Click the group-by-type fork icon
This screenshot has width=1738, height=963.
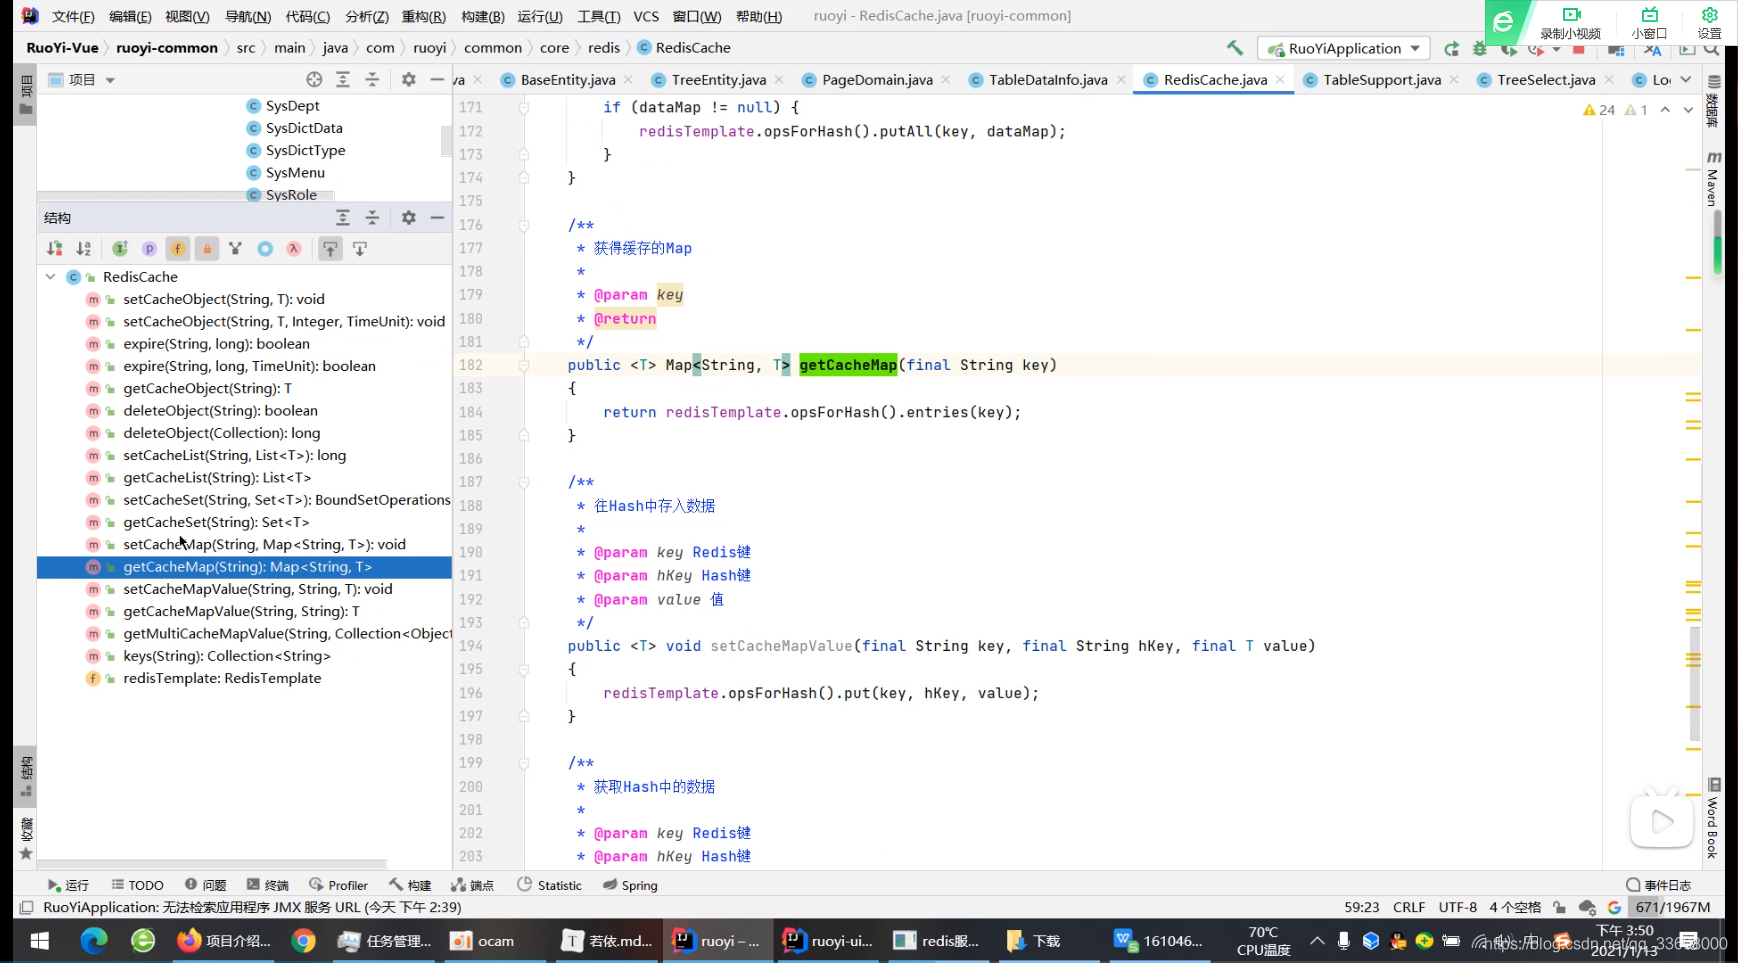coord(236,249)
